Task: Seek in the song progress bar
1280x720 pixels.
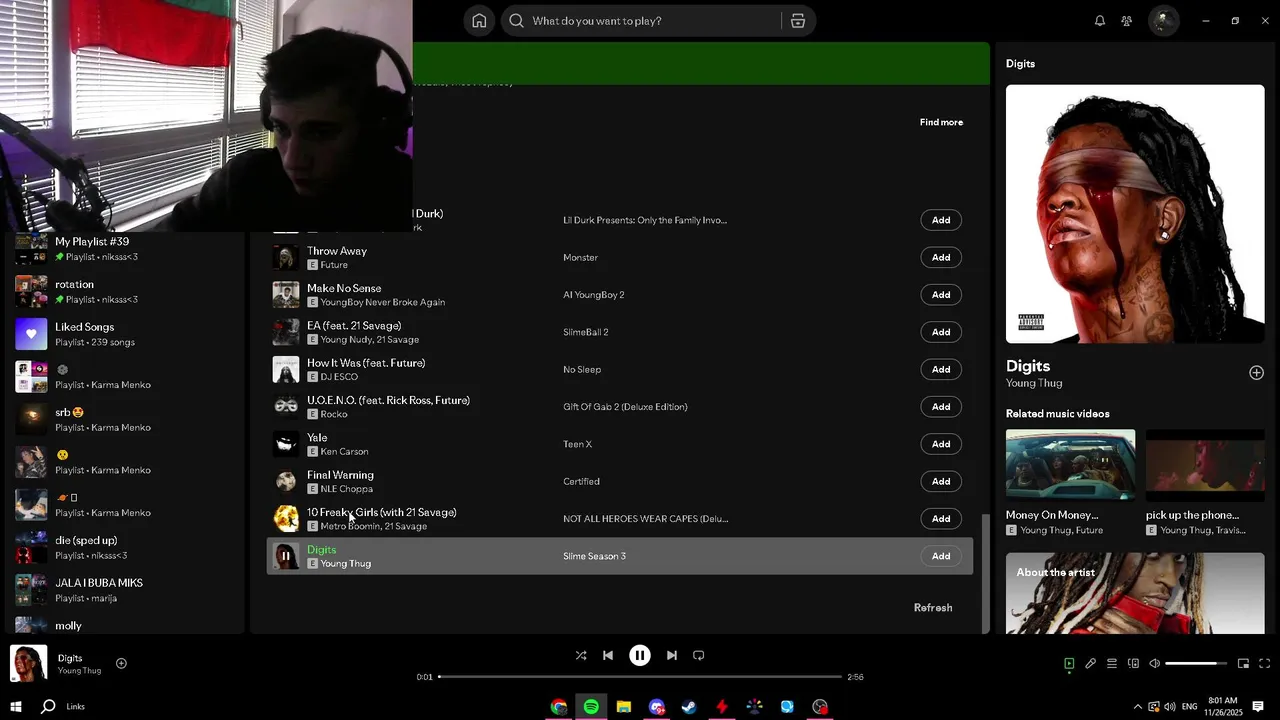Action: (640, 677)
